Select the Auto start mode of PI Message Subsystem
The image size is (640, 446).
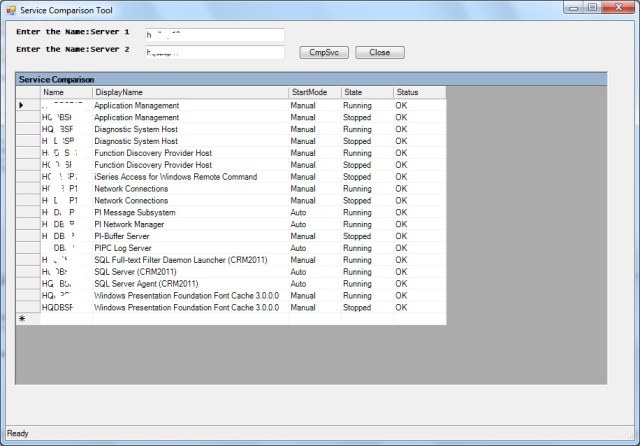pos(315,212)
